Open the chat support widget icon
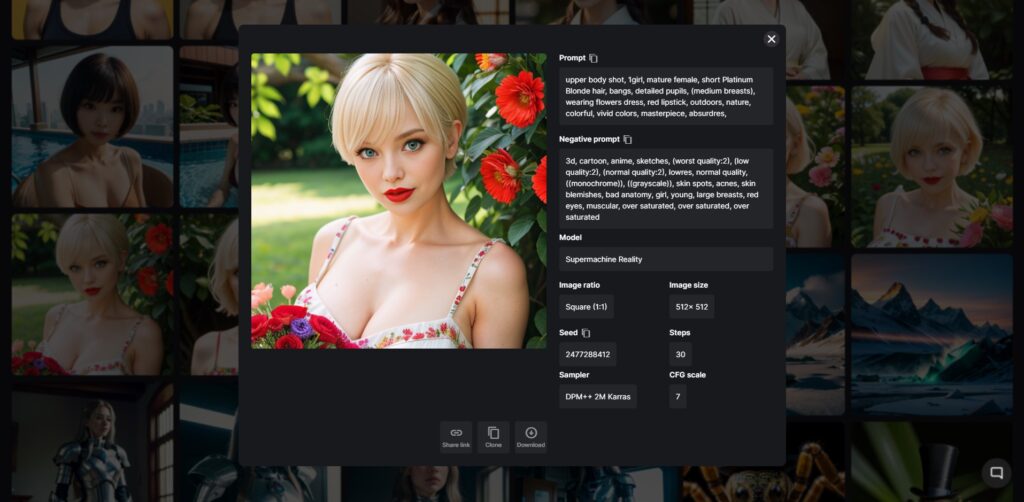The image size is (1024, 502). tap(997, 473)
